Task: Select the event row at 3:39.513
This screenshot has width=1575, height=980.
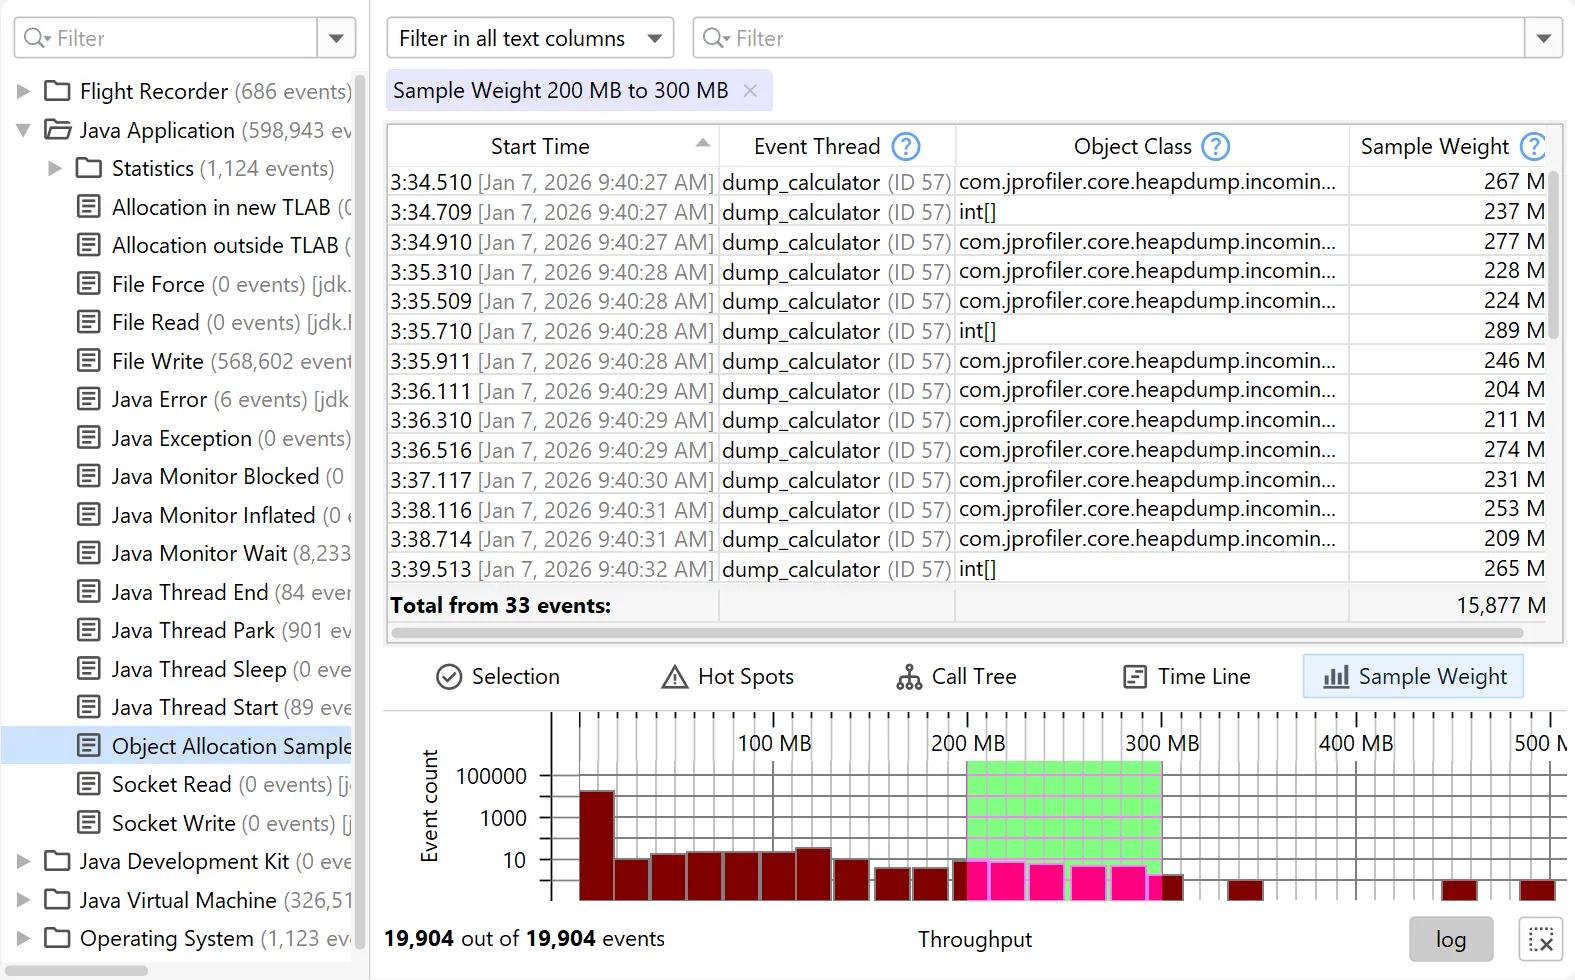Action: tap(967, 569)
